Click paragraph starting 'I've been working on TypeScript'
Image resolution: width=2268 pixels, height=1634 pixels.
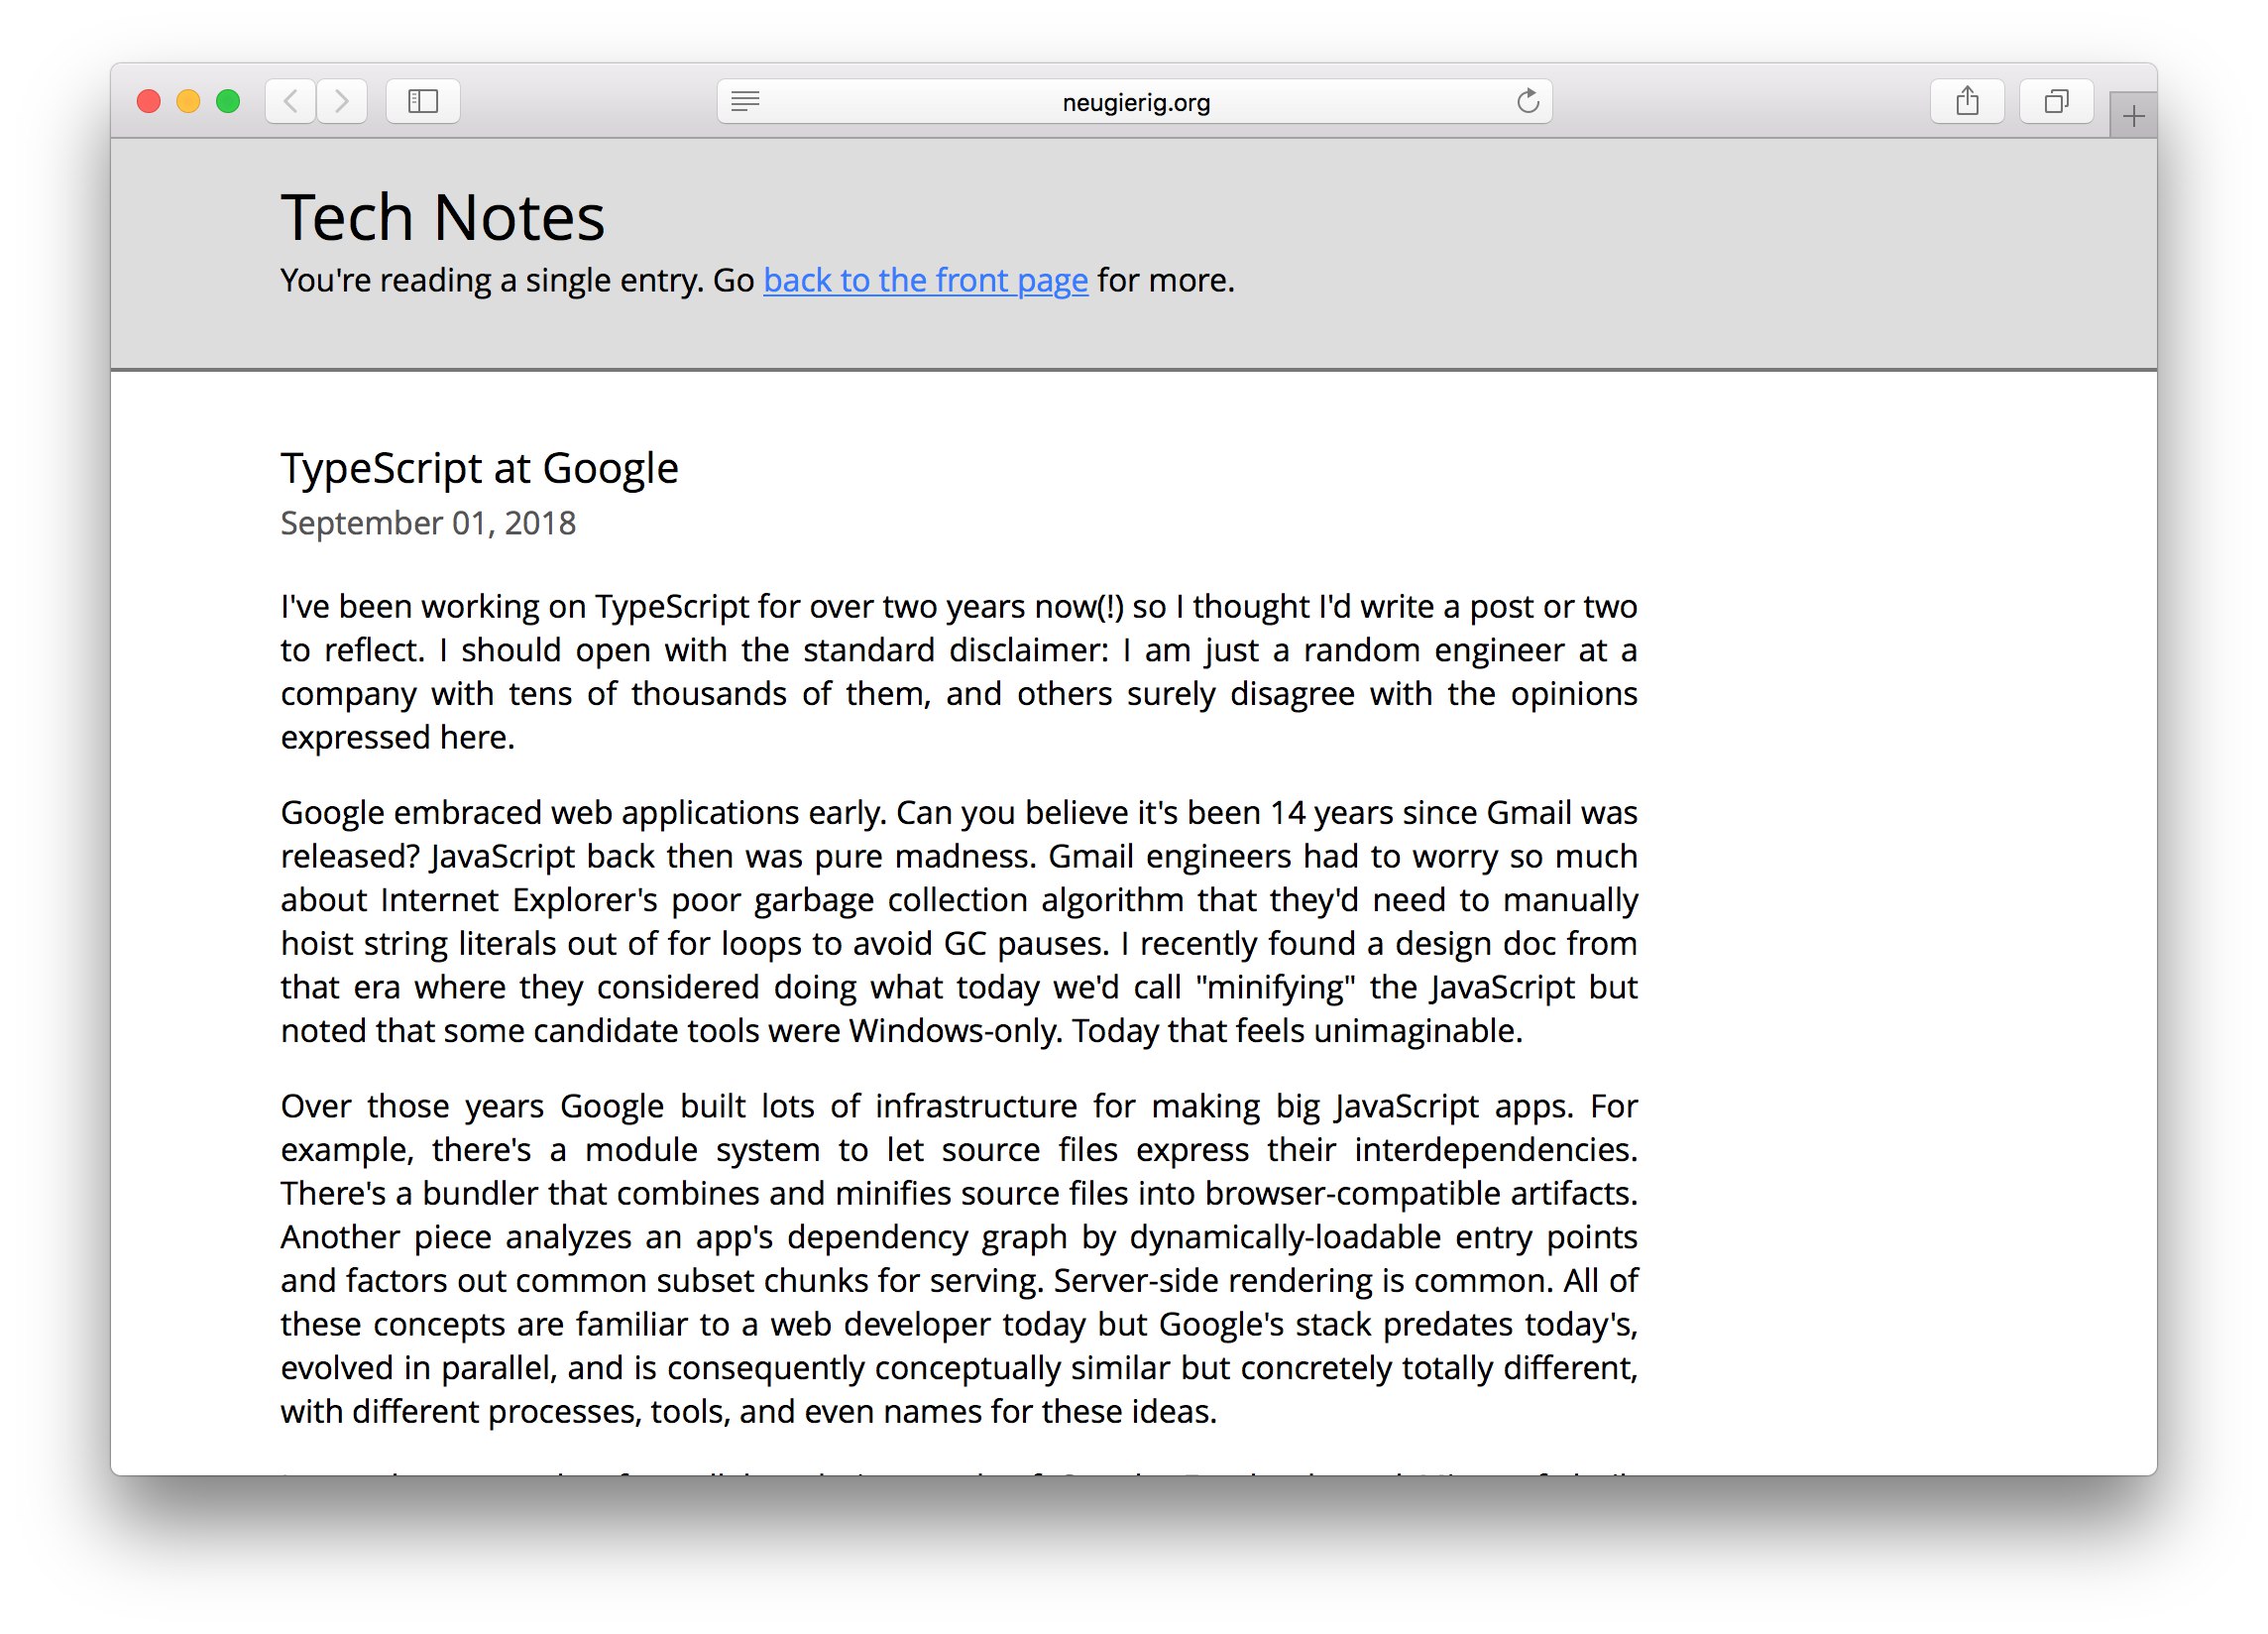pyautogui.click(x=958, y=672)
